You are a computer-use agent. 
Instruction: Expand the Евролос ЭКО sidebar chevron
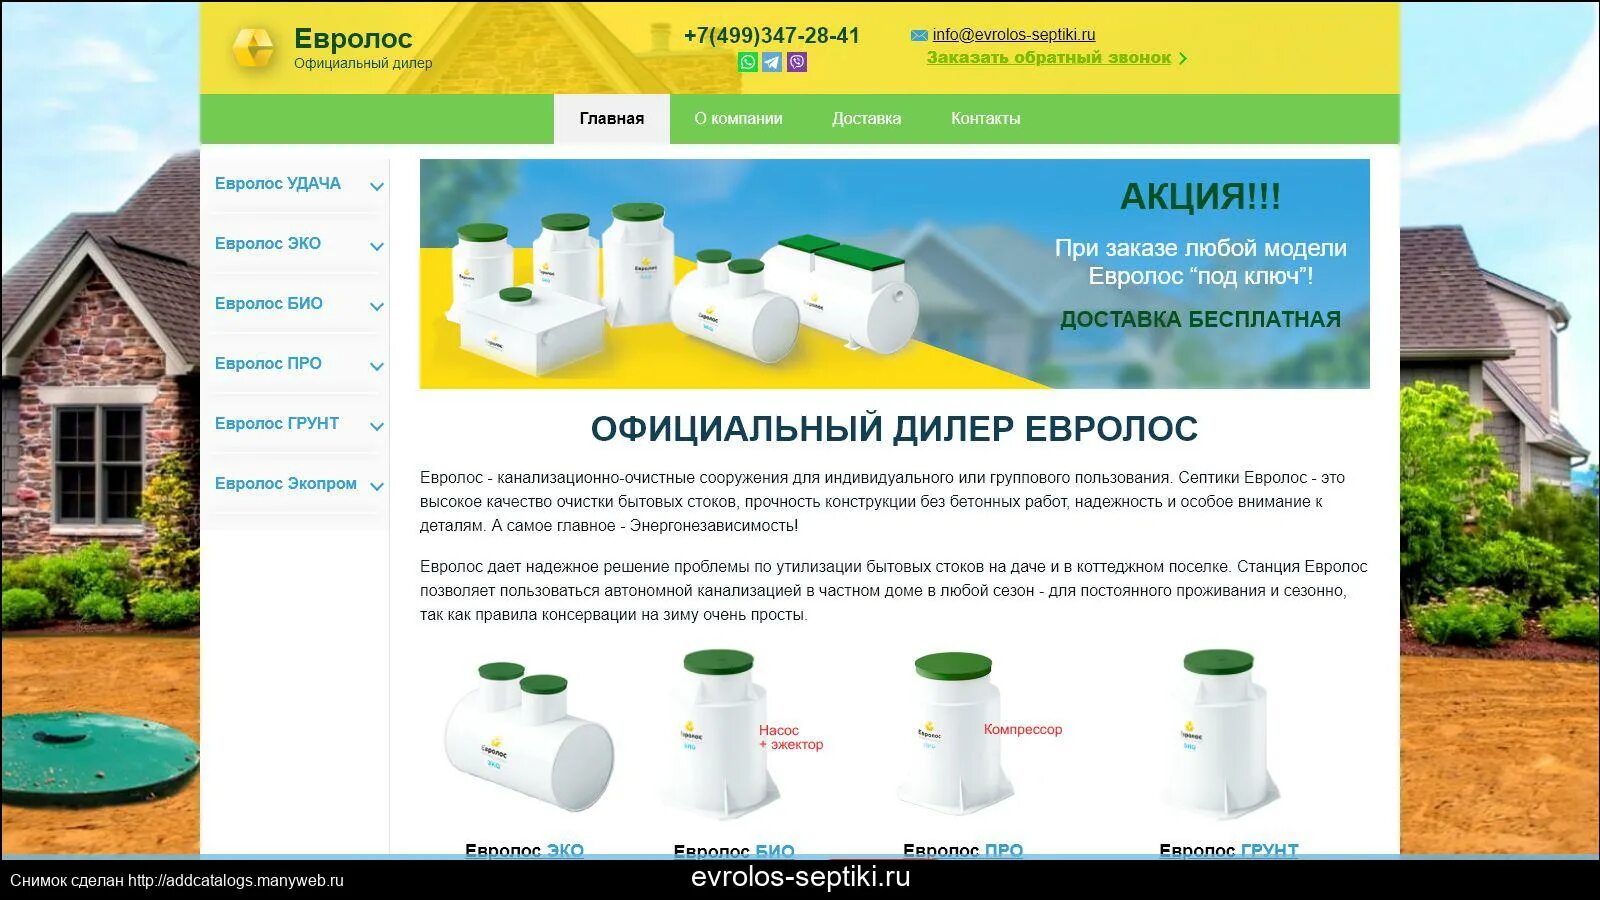click(x=377, y=246)
